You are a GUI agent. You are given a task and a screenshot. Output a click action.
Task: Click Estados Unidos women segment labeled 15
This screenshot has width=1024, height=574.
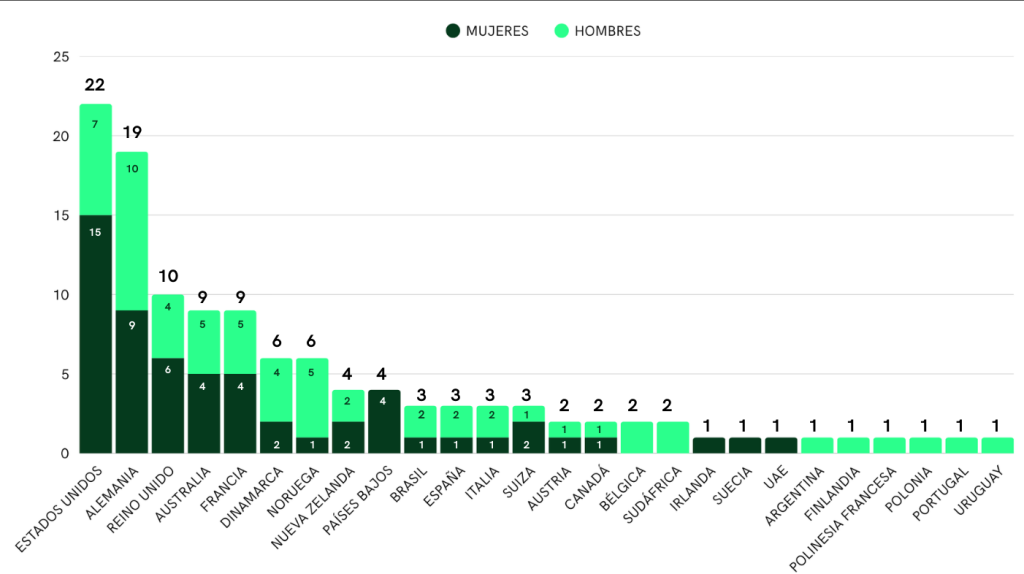click(x=96, y=334)
